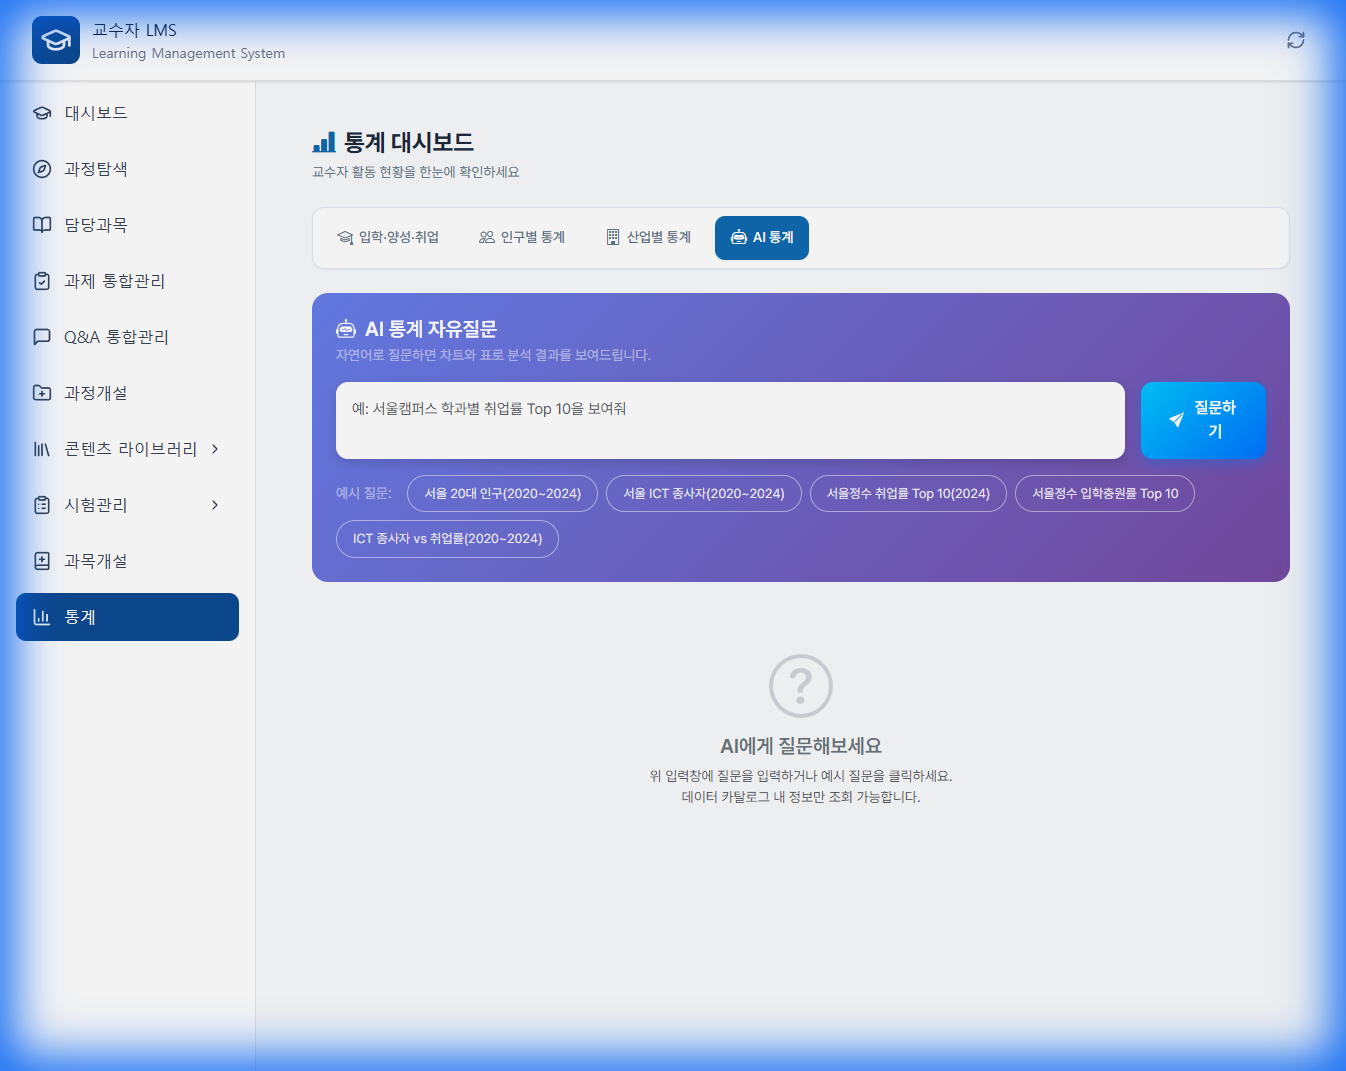Click the compass icon for 과정탐색
This screenshot has width=1346, height=1071.
pos(42,169)
